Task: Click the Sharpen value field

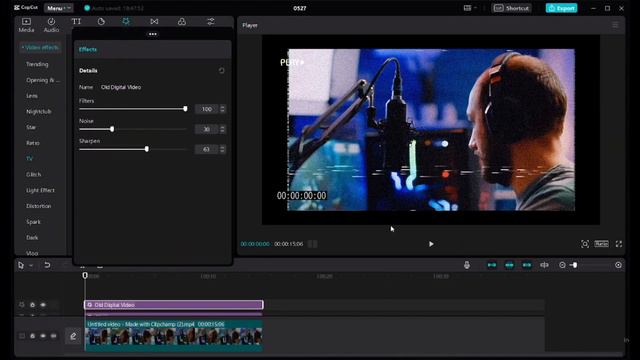Action: (207, 149)
